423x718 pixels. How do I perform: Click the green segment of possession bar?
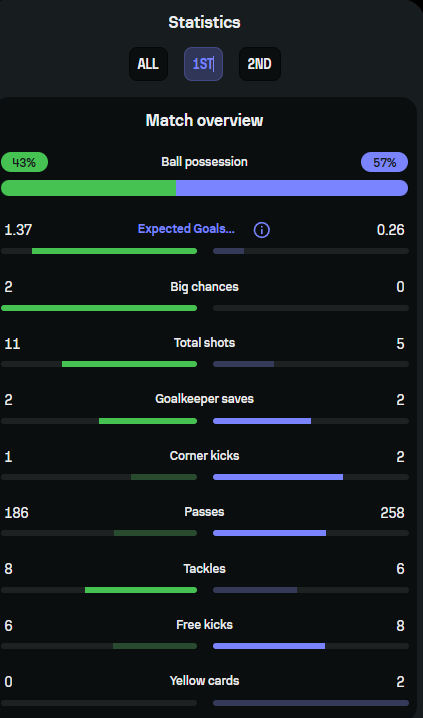[88, 188]
